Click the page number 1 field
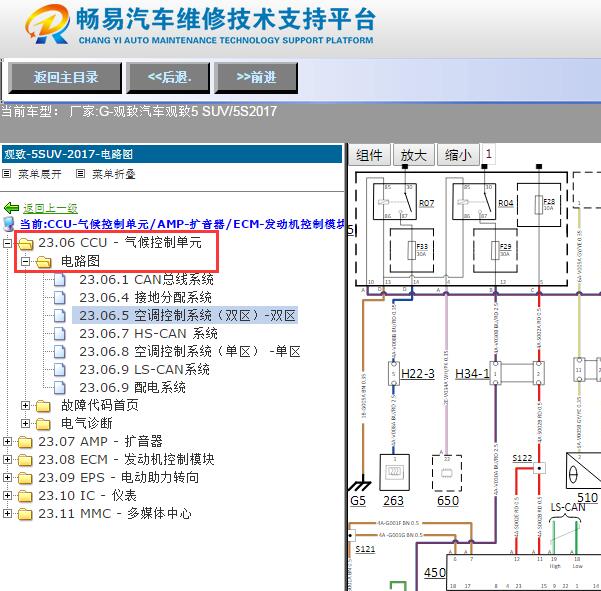 (x=488, y=154)
